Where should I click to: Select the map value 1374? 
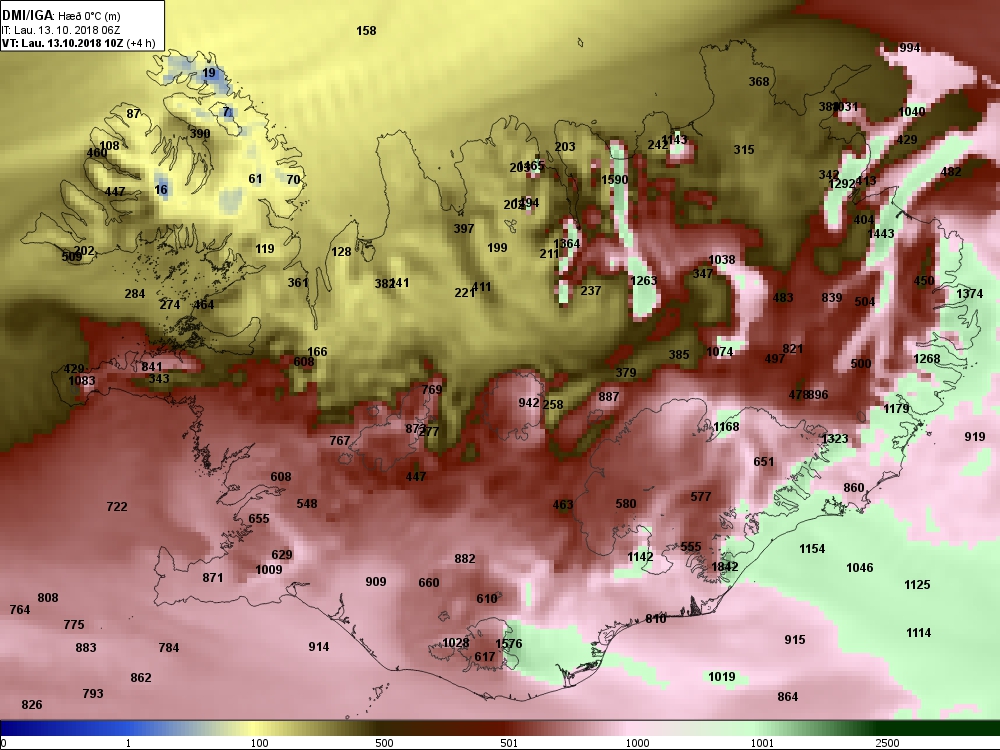[x=969, y=294]
